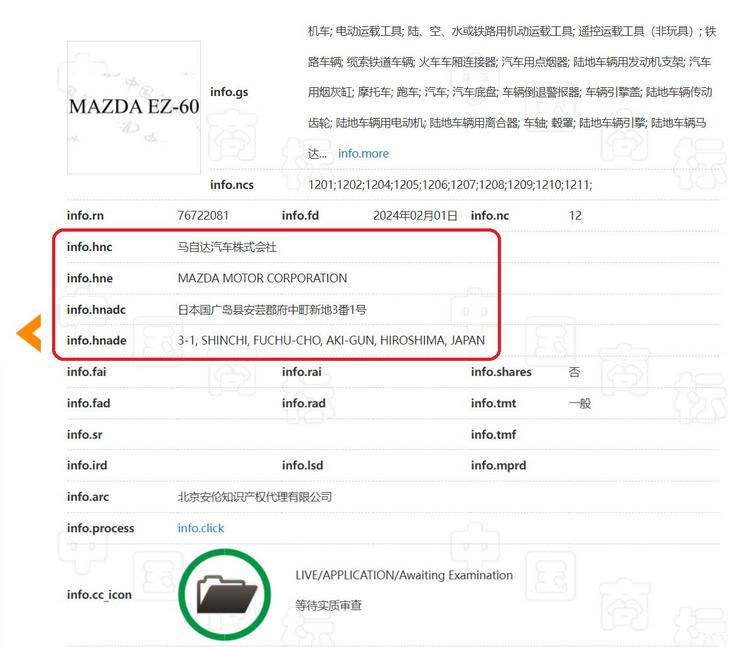The image size is (744, 647).
Task: Expand goods list via info.more link
Action: click(x=363, y=153)
